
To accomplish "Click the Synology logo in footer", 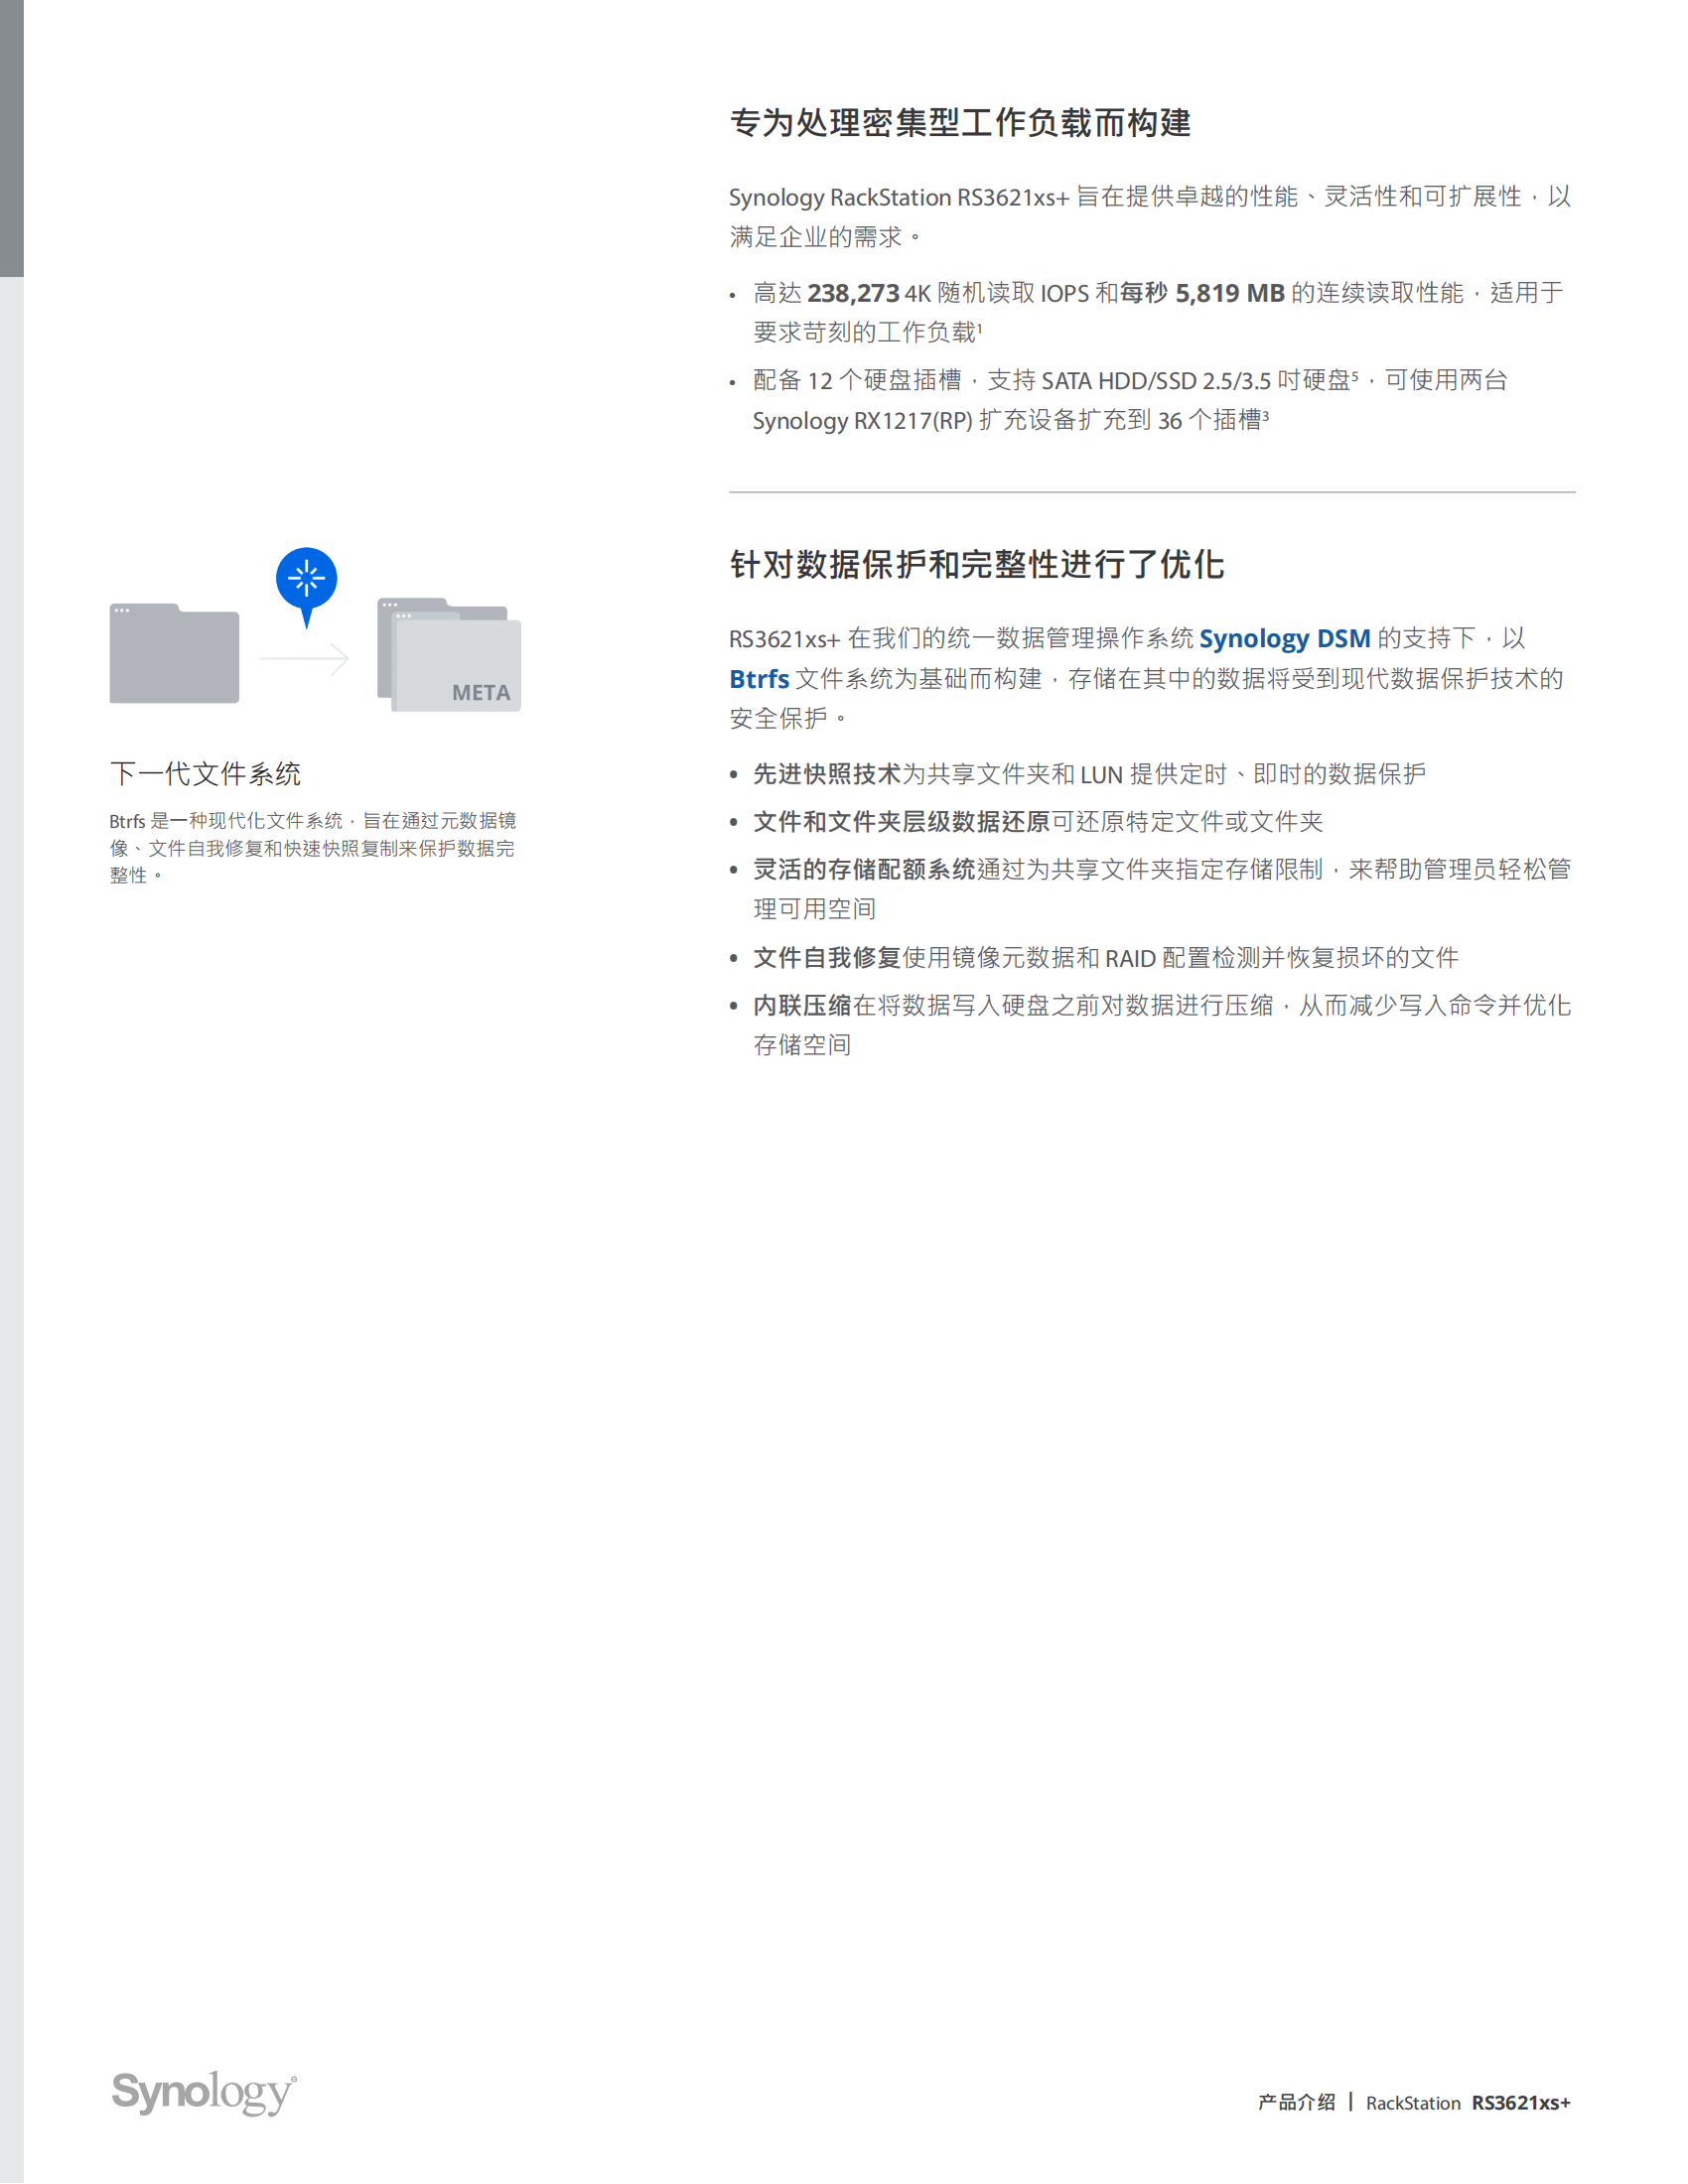I will pyautogui.click(x=204, y=2093).
